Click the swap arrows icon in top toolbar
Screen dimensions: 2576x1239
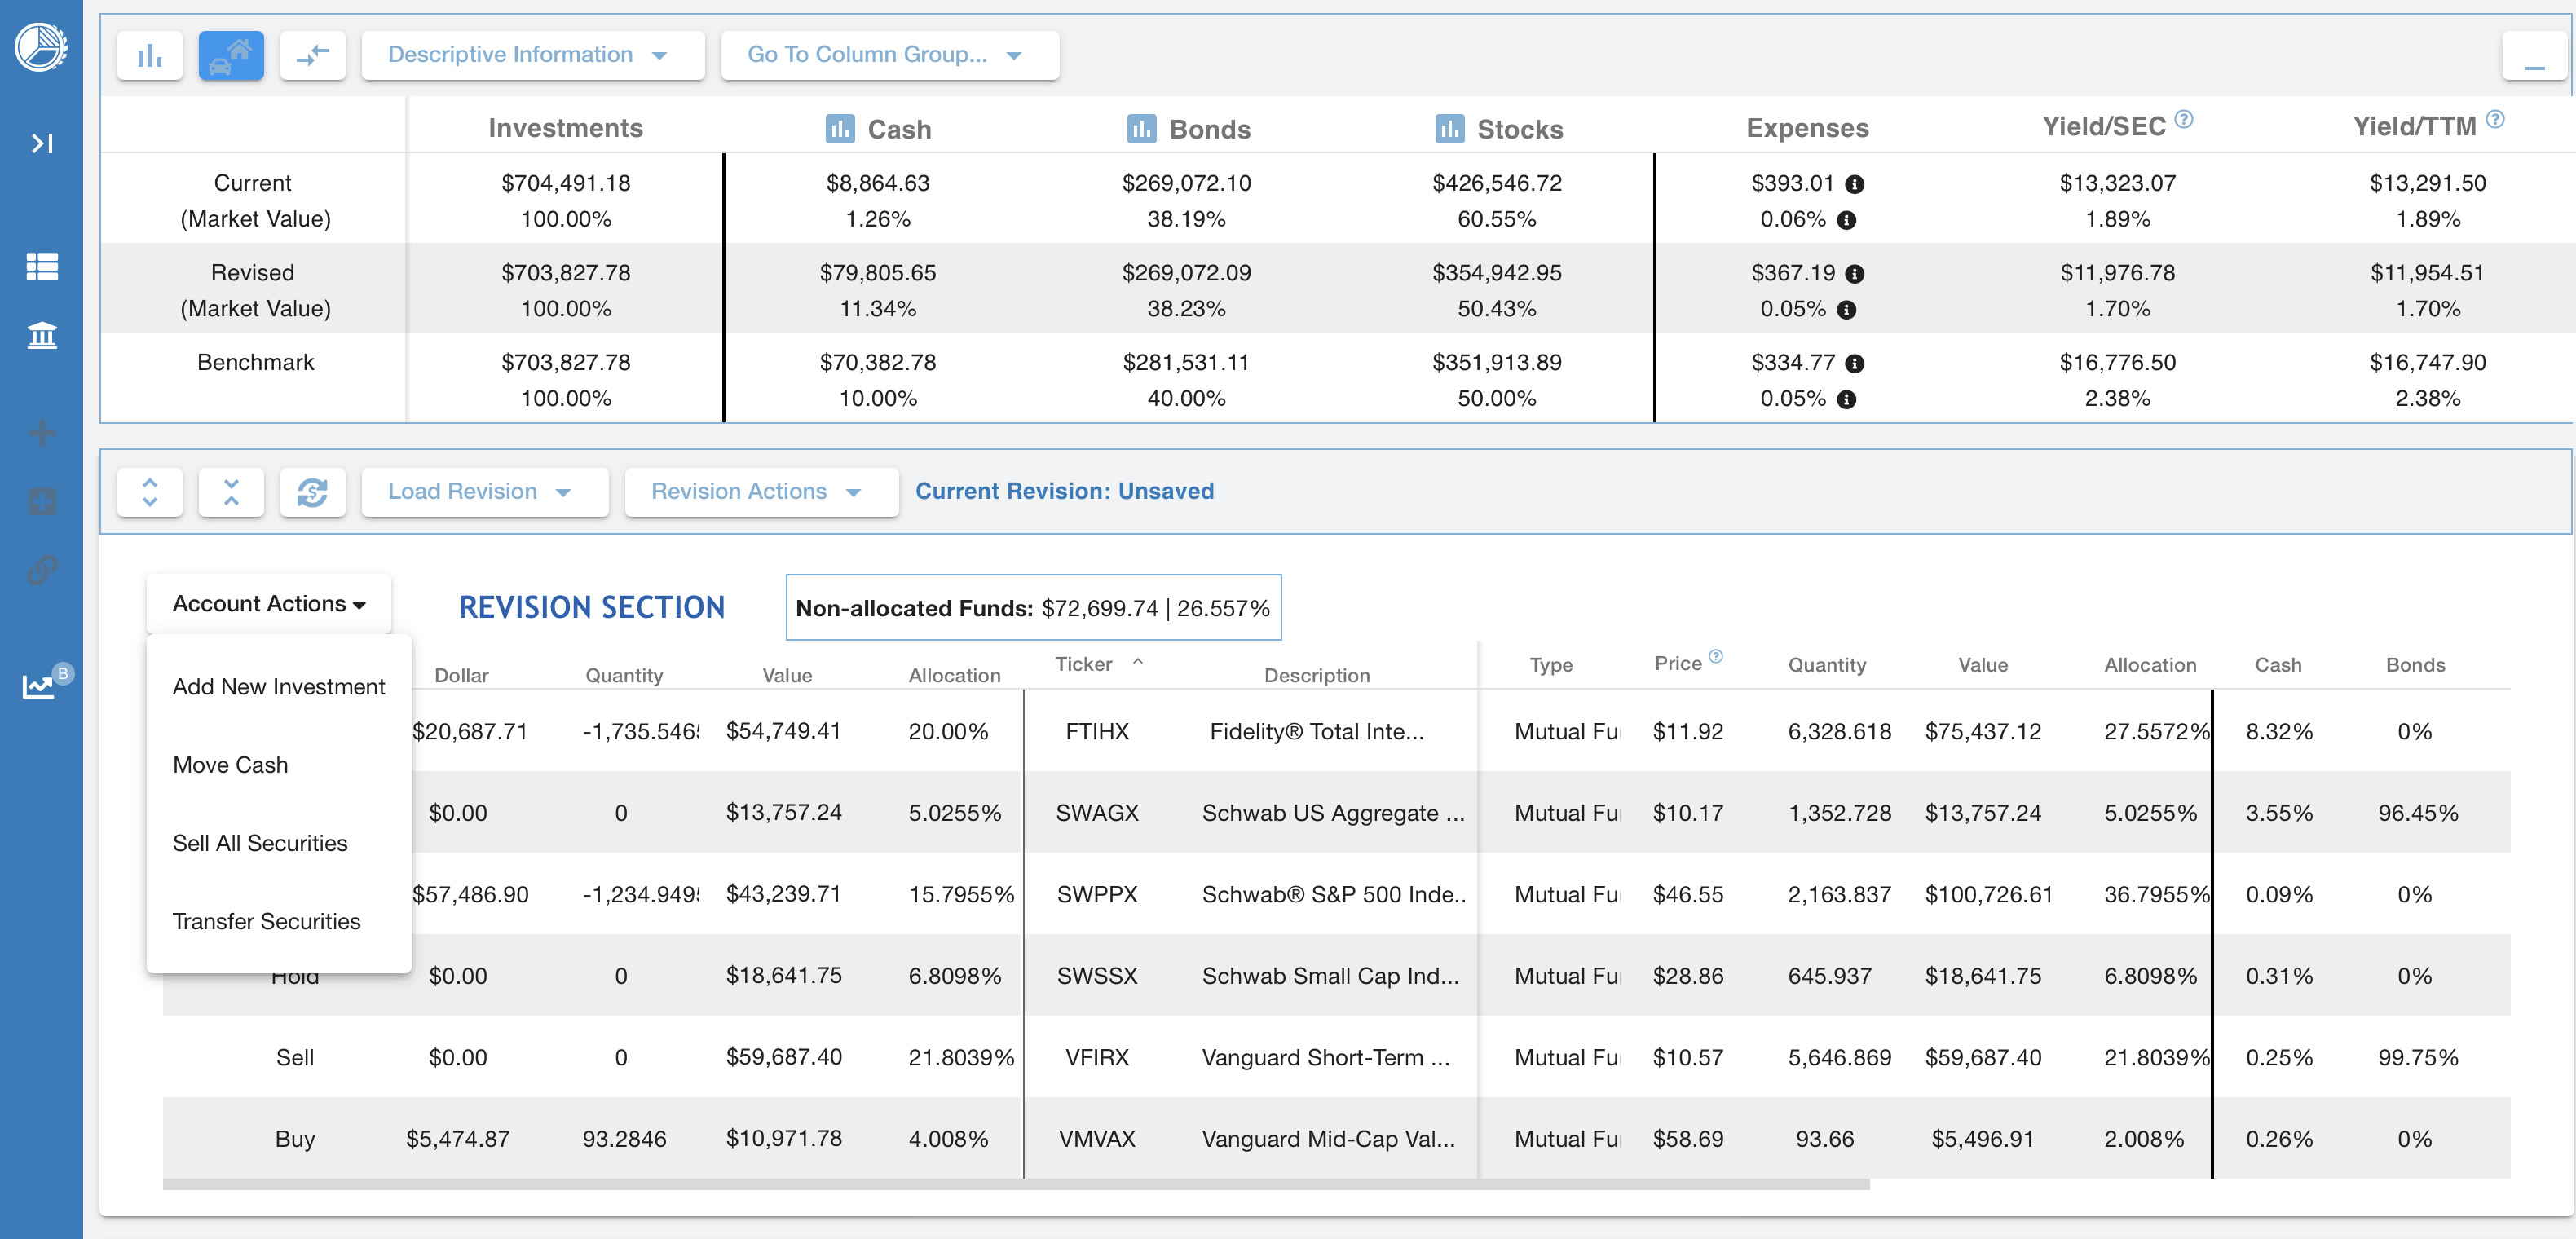(312, 55)
